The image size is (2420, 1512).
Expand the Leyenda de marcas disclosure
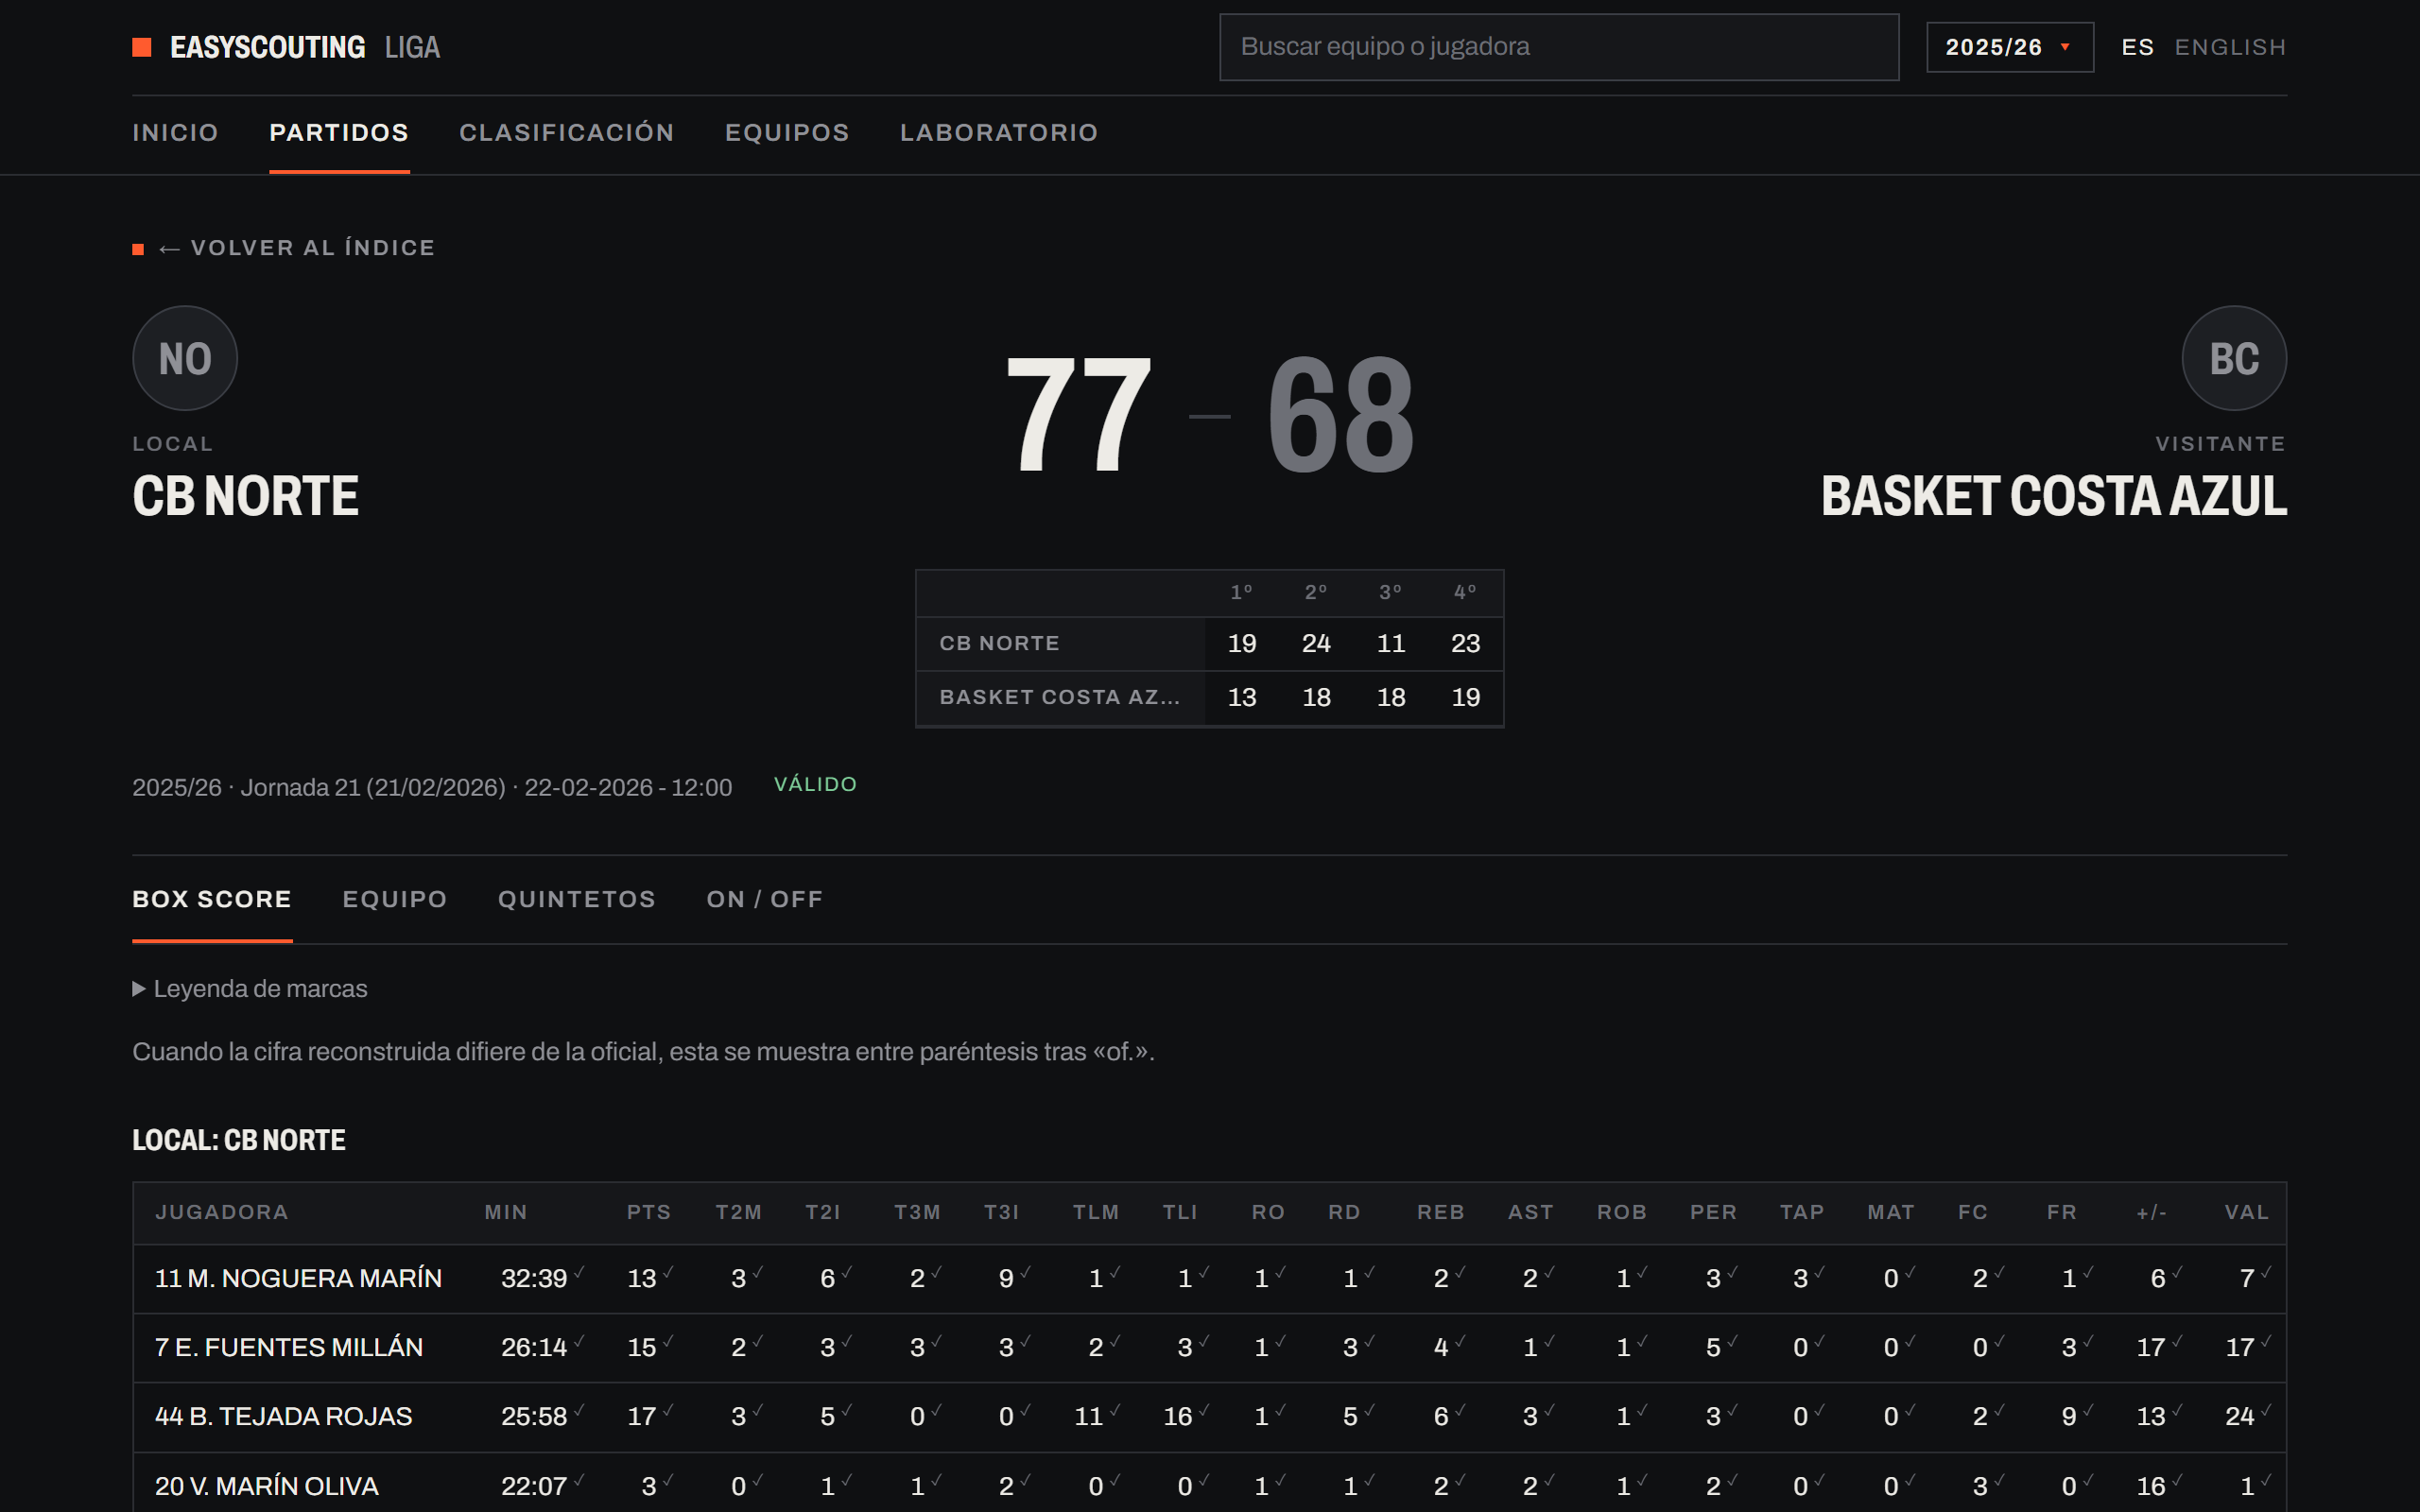pyautogui.click(x=250, y=989)
